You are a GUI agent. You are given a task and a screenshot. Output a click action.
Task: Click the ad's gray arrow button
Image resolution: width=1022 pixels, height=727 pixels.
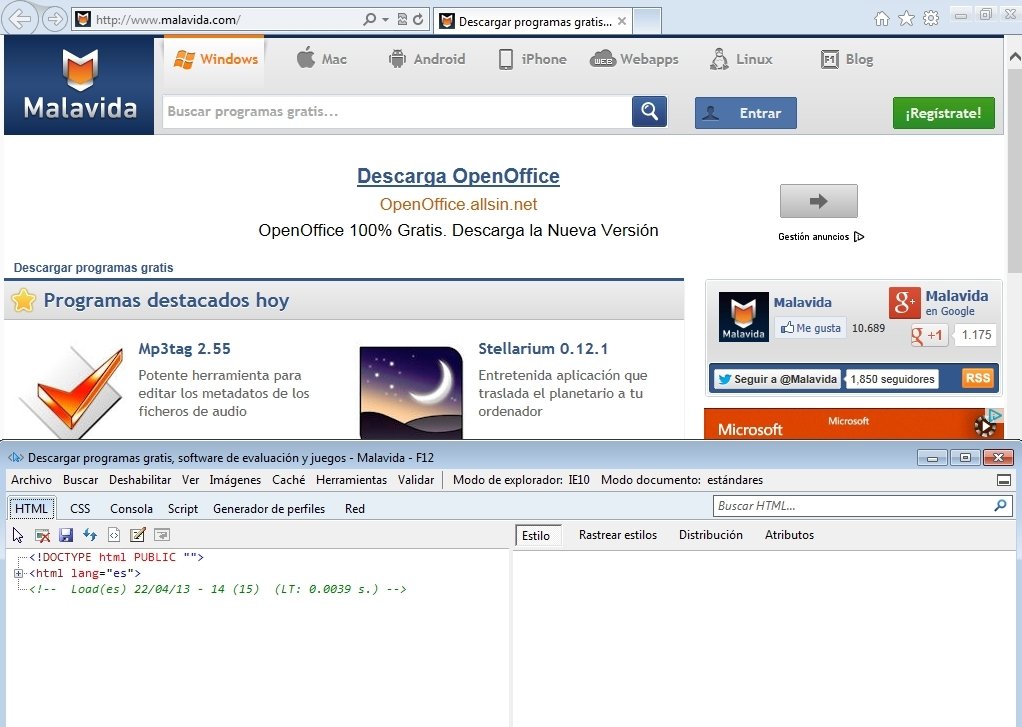(x=819, y=201)
